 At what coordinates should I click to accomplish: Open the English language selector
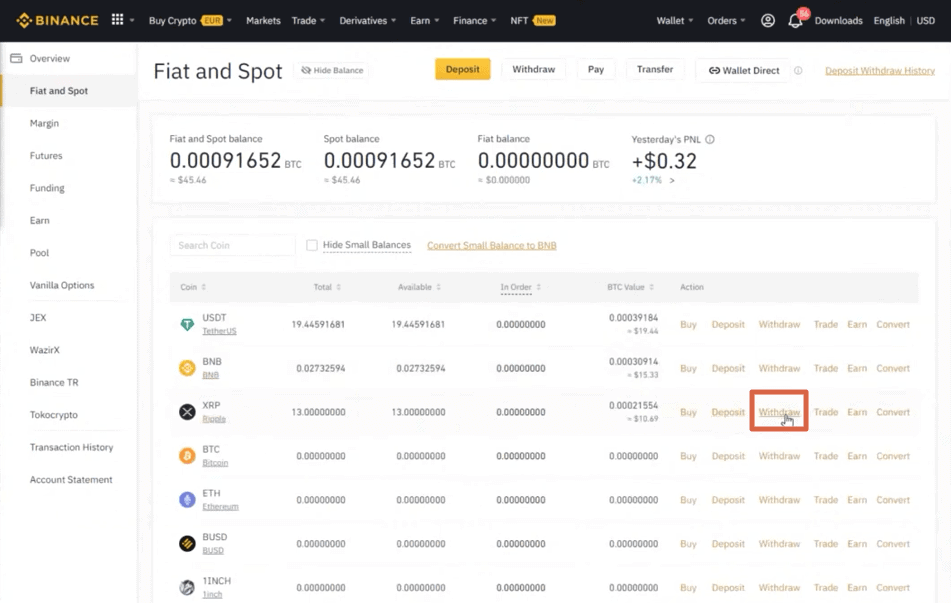tap(889, 21)
